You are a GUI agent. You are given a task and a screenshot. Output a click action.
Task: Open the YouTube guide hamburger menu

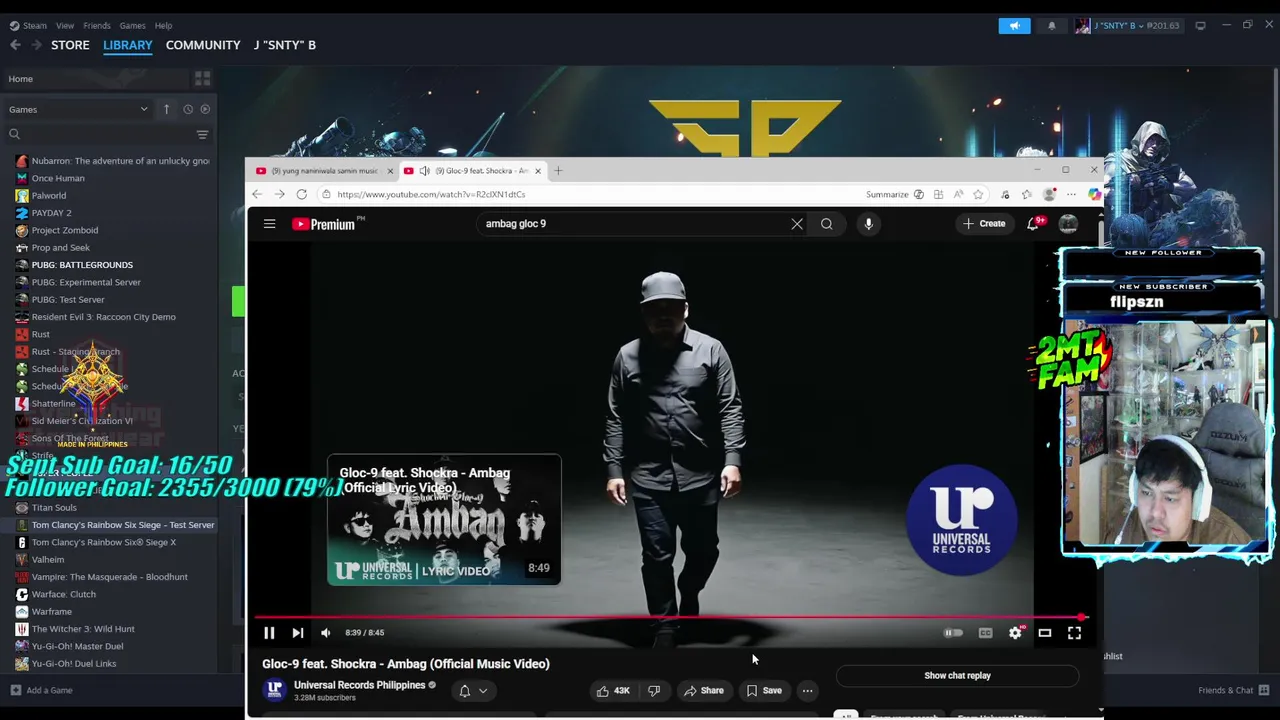click(x=269, y=224)
